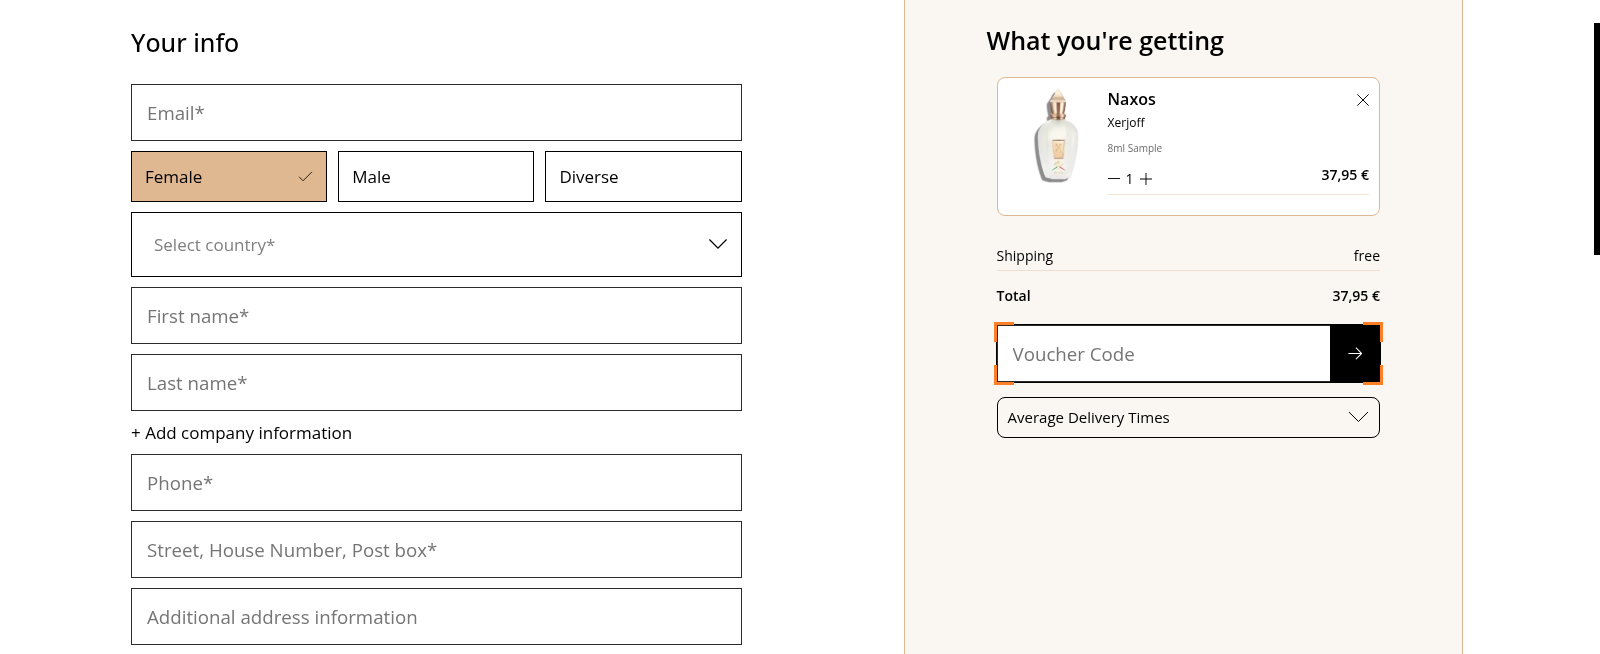
Task: Remove Naxos item with X icon
Action: click(x=1362, y=100)
